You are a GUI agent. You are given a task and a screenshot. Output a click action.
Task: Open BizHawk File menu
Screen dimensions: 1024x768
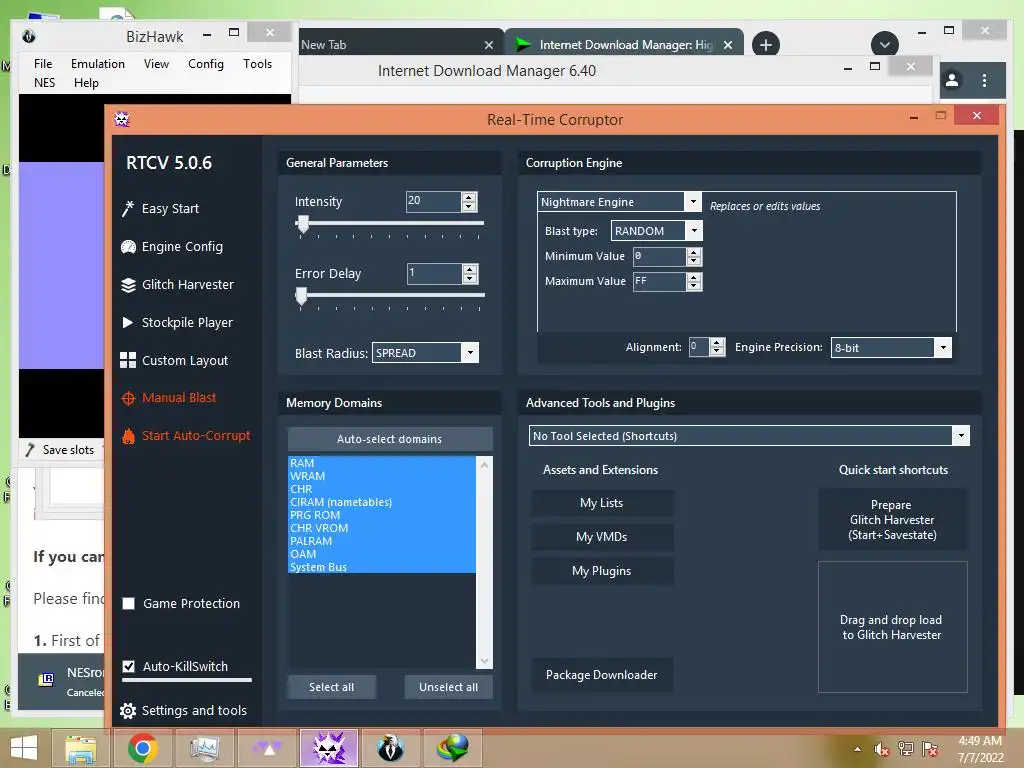43,63
